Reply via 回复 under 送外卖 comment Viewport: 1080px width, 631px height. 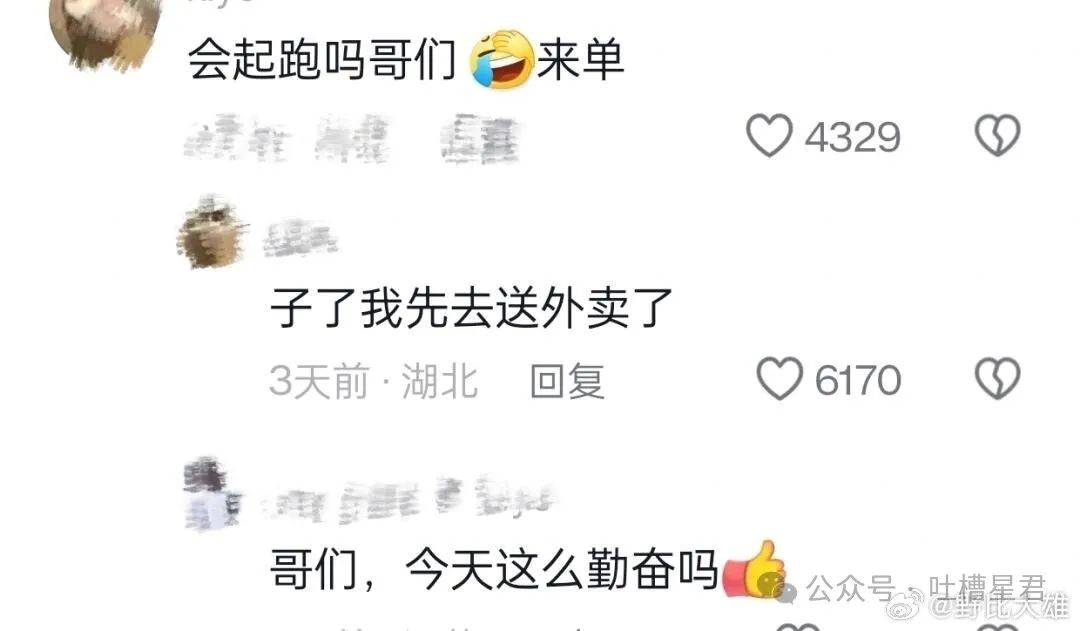click(568, 381)
